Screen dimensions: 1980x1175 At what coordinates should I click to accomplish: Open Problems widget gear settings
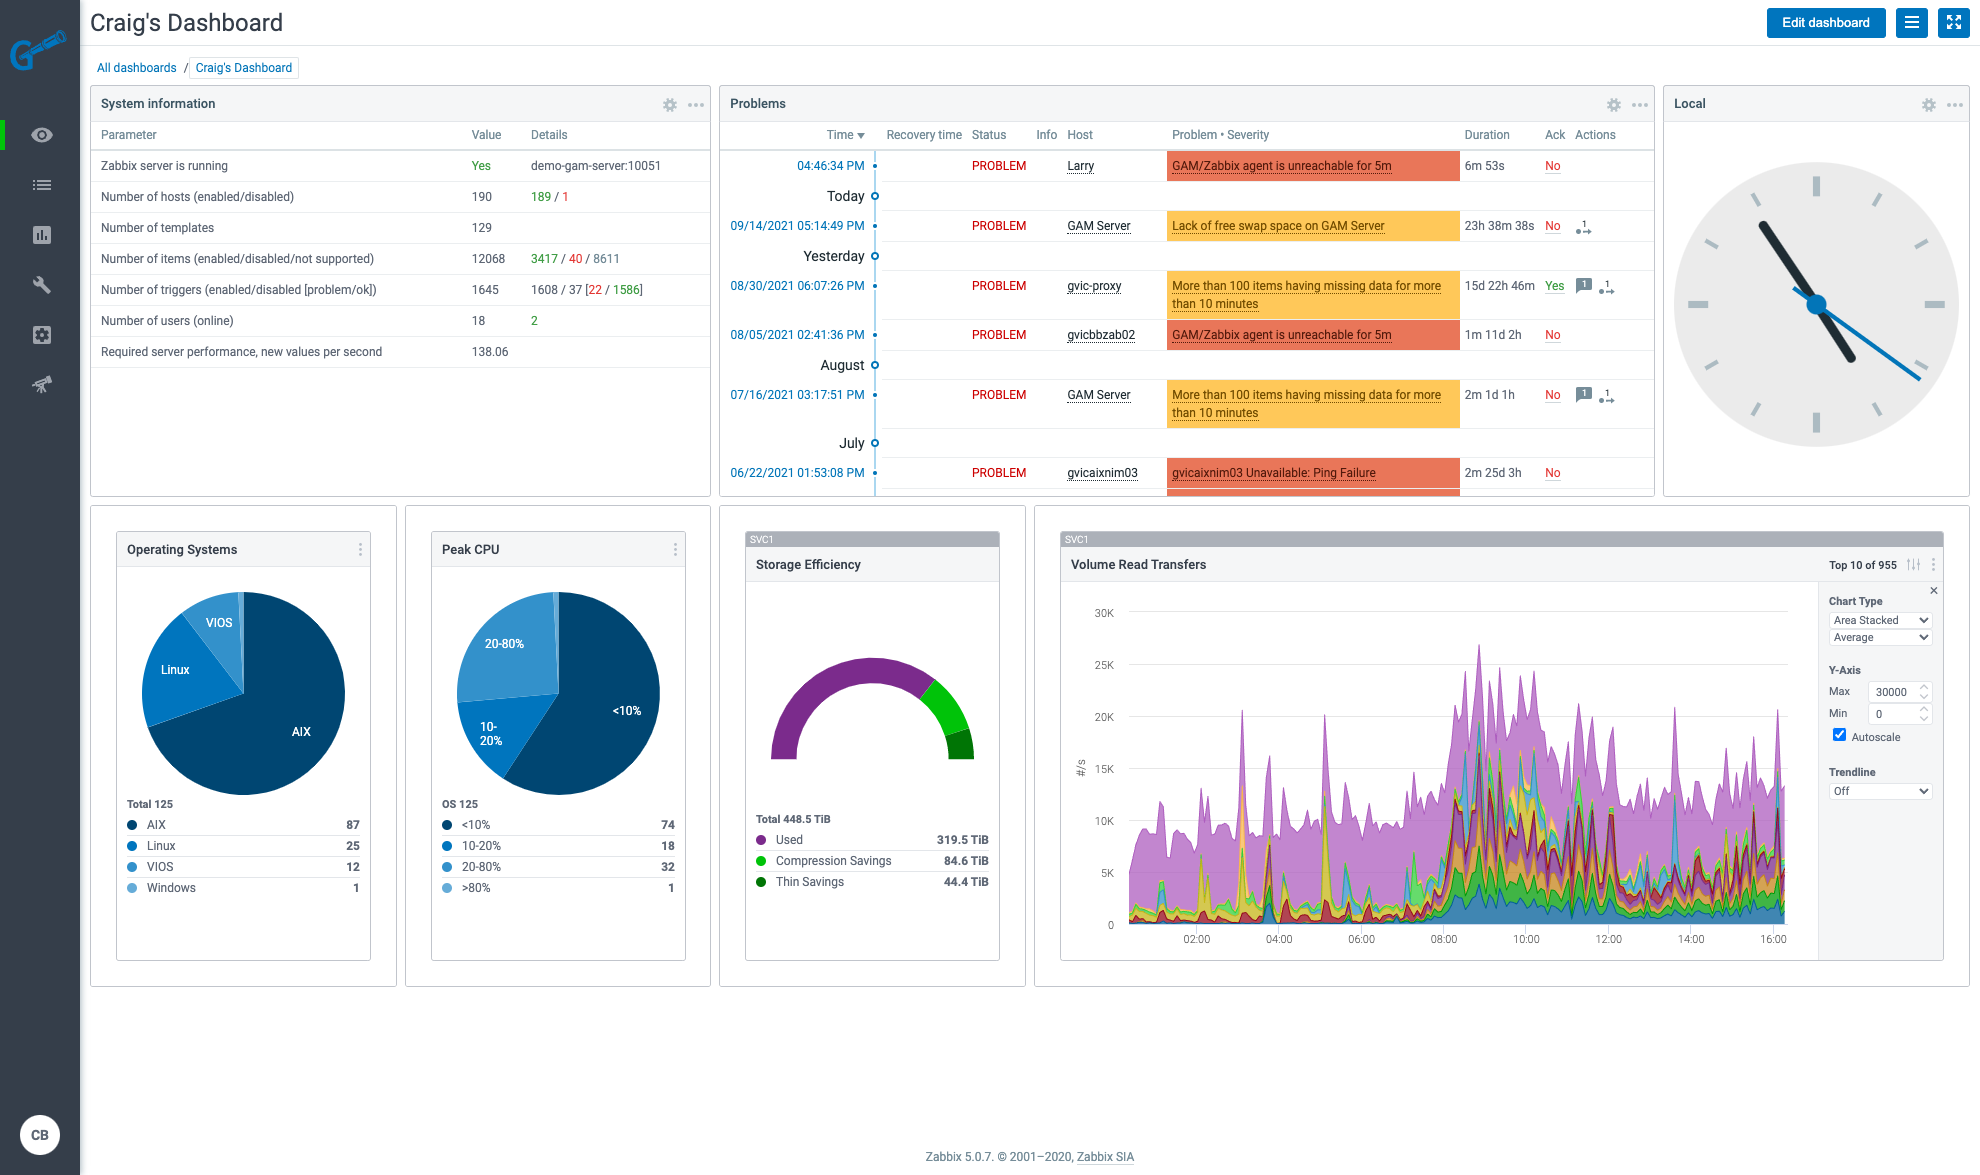1613,104
